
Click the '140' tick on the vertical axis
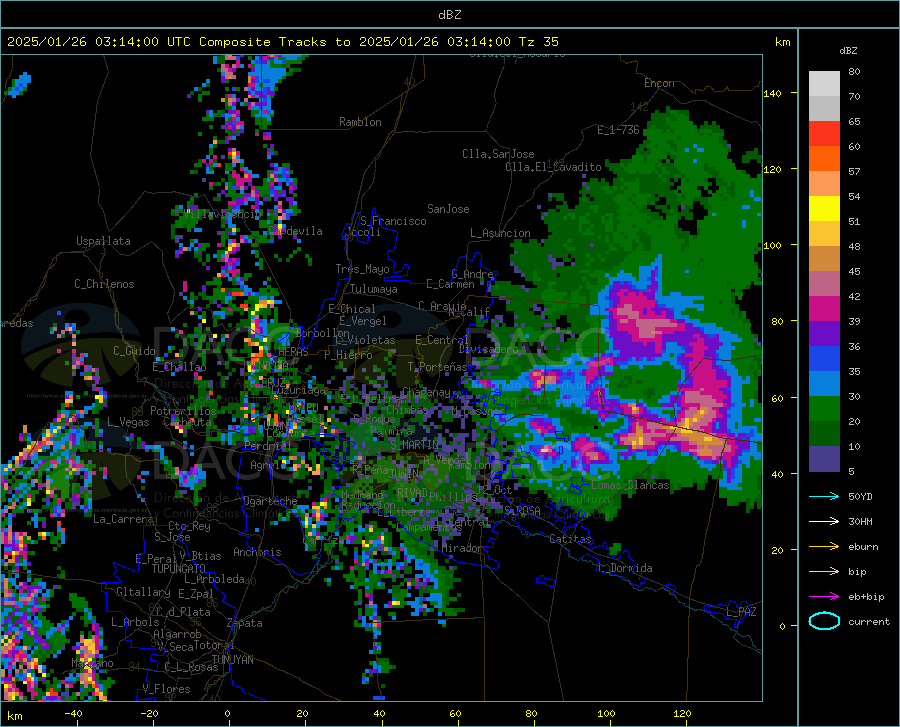pos(773,93)
